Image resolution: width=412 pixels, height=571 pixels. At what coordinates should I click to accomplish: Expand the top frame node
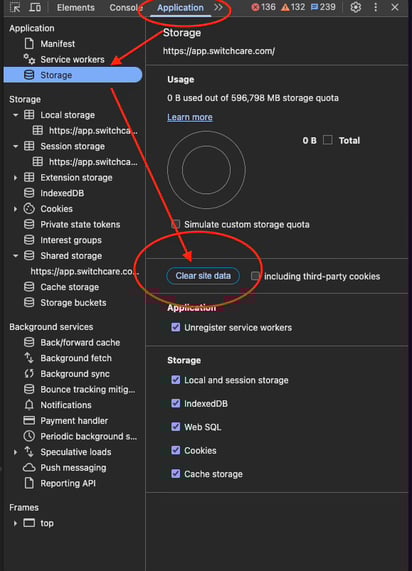coord(15,523)
